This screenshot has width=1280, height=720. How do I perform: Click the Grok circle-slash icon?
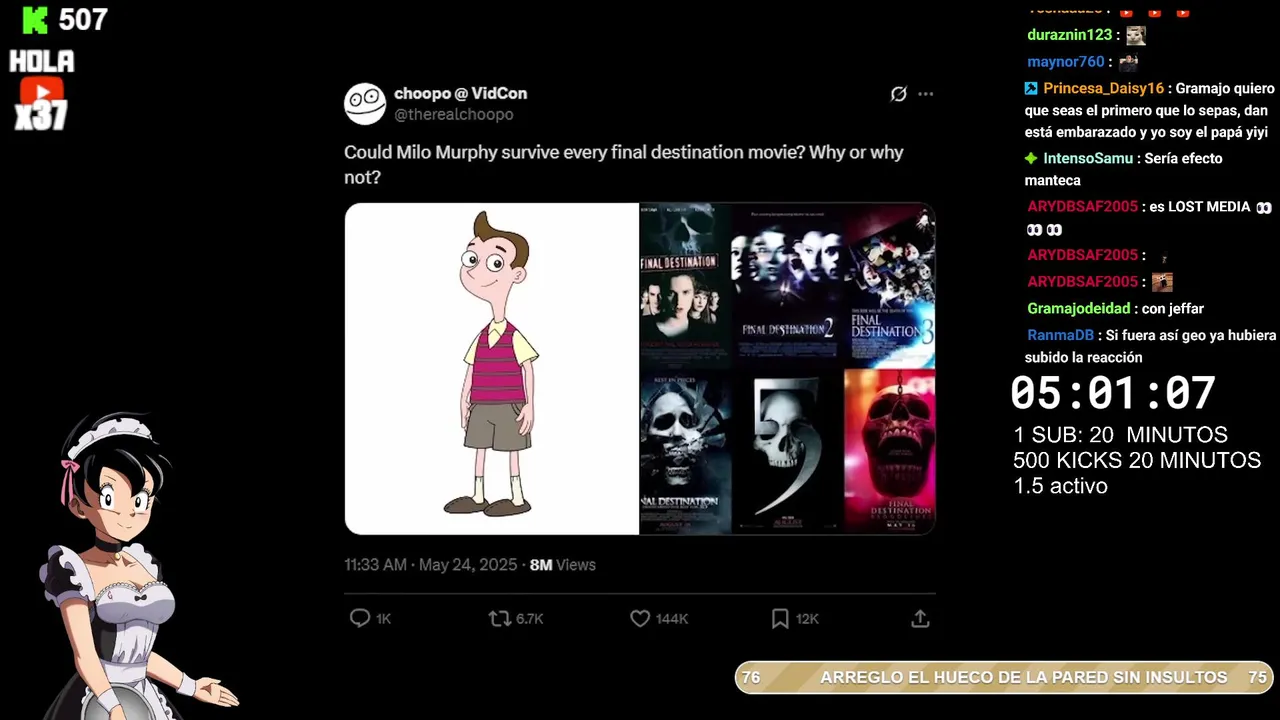tap(898, 94)
